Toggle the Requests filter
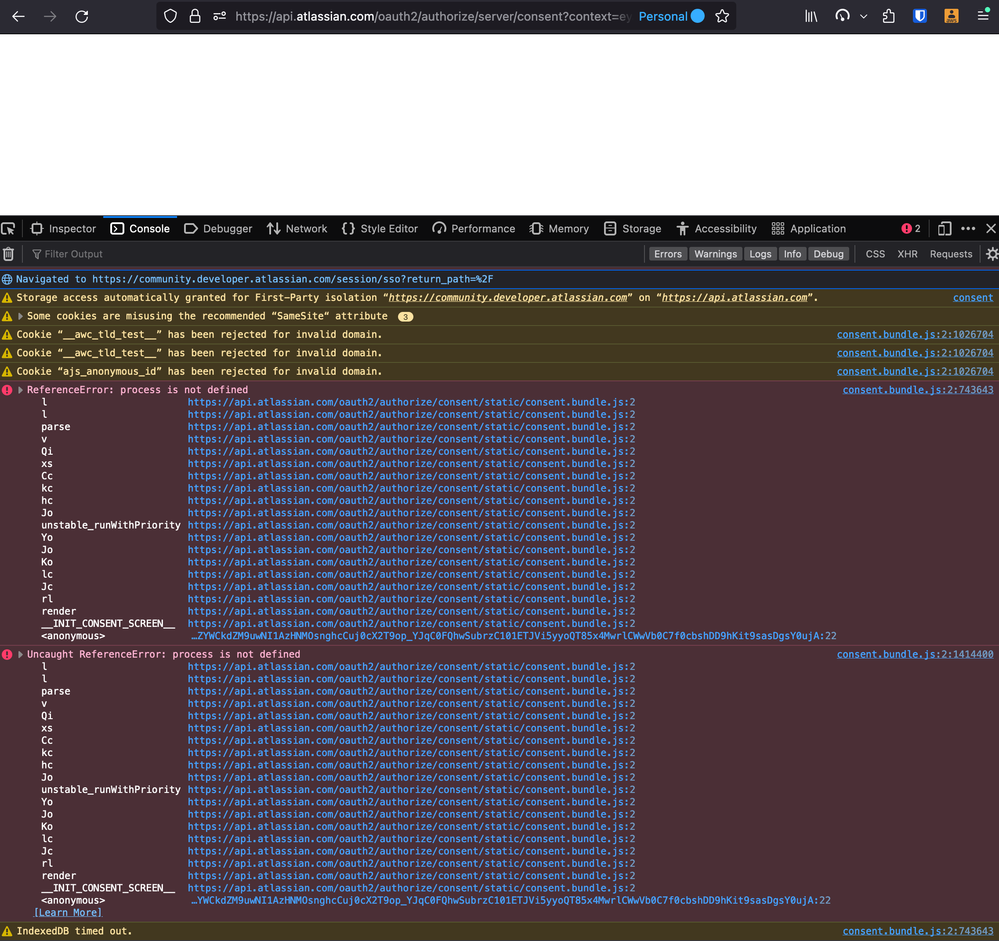Screen dimensions: 999x941 point(951,254)
